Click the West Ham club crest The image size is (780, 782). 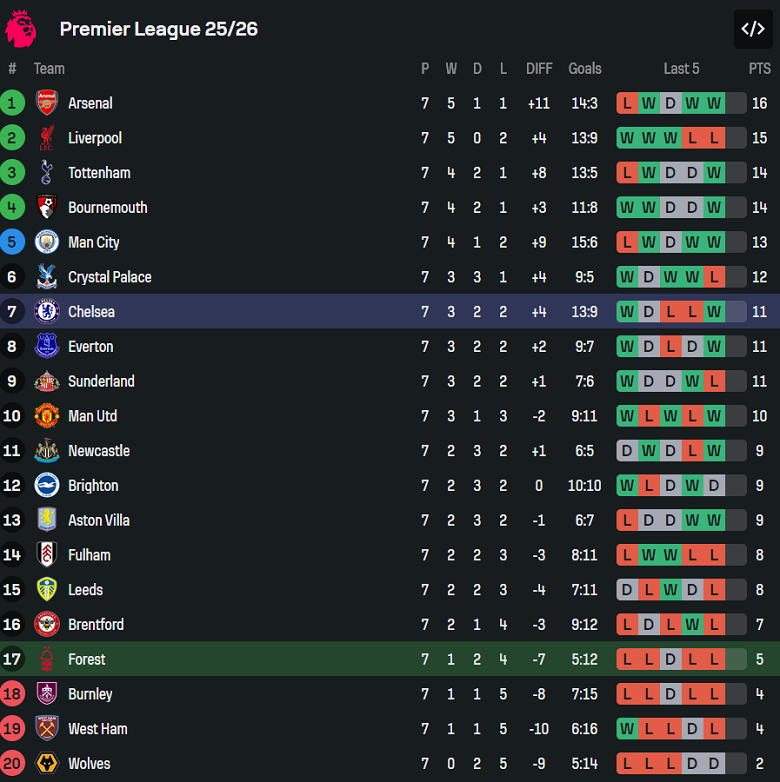coord(47,729)
